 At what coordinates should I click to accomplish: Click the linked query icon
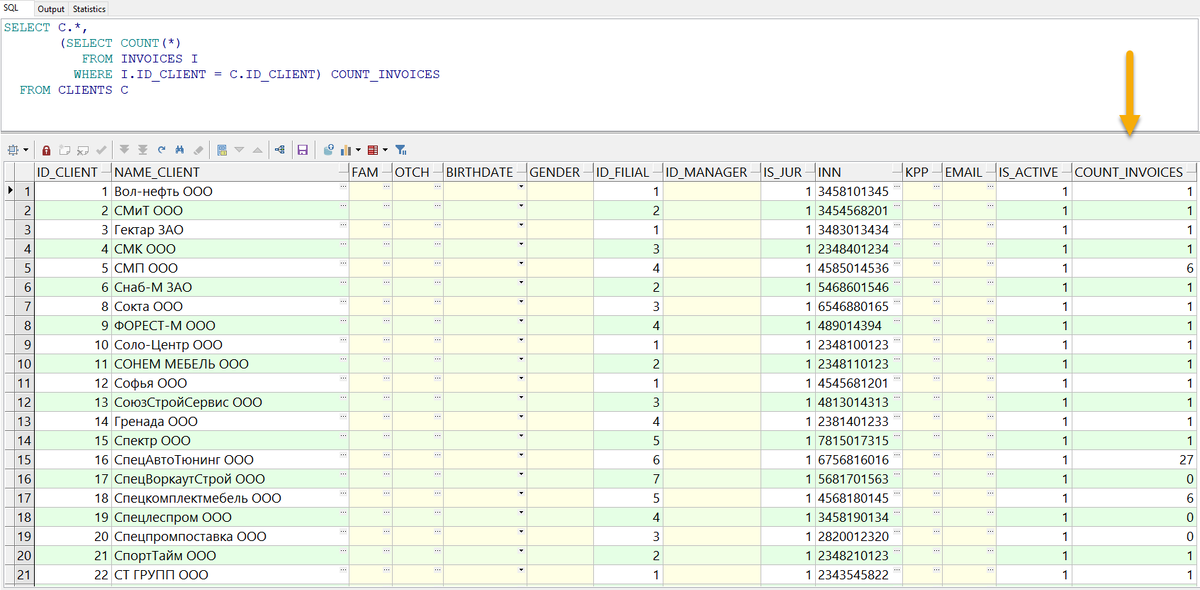point(279,150)
